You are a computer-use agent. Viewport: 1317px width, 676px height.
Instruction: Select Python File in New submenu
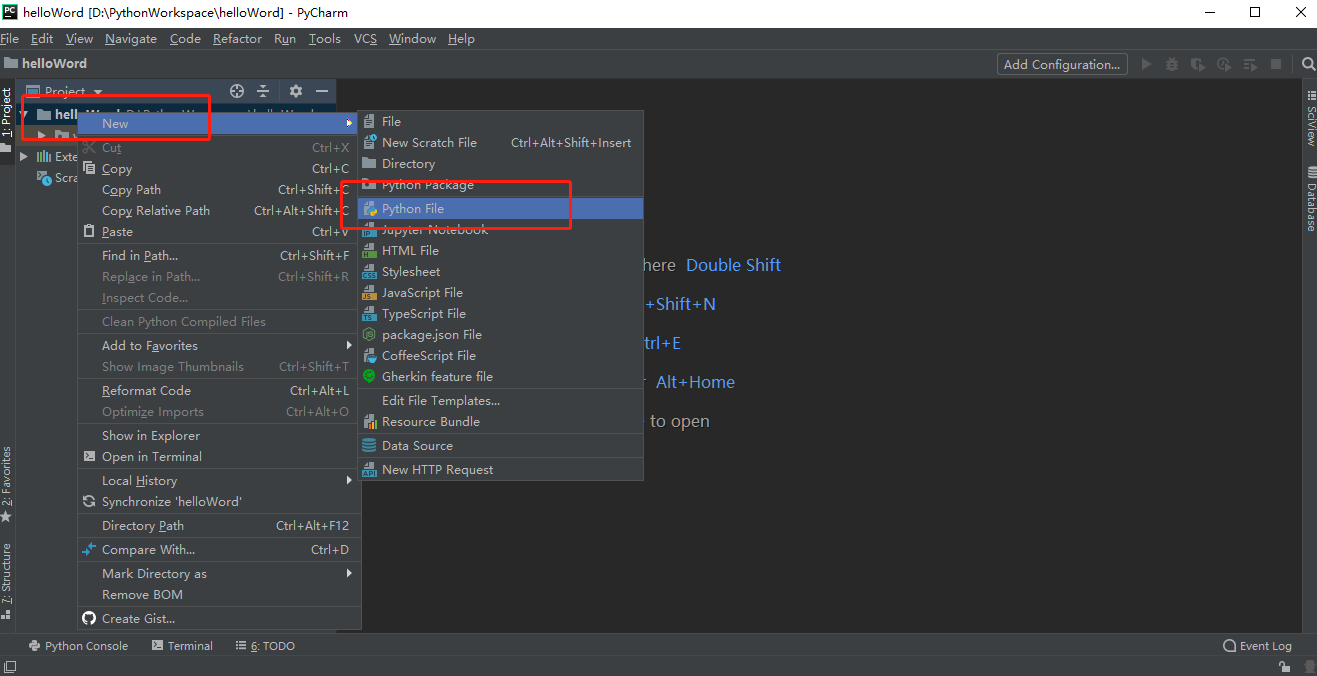[501, 208]
